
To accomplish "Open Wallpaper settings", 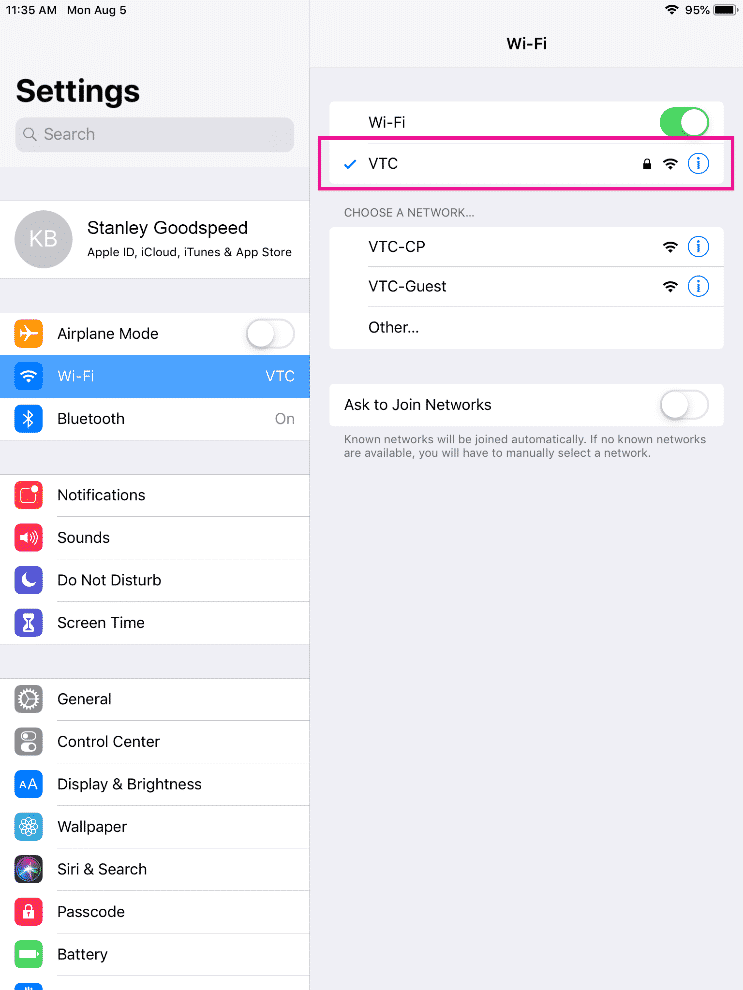I will pyautogui.click(x=155, y=827).
